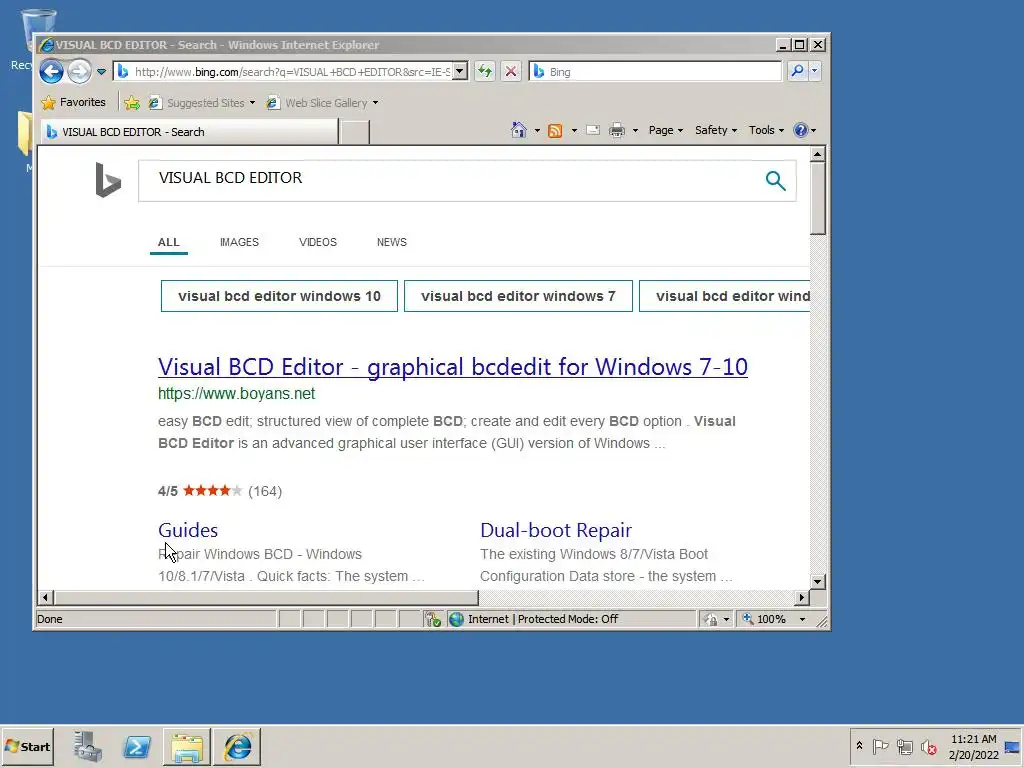Open 'Visual BCD Editor - graphical bcdedit' result link
The height and width of the screenshot is (768, 1024).
pyautogui.click(x=453, y=367)
